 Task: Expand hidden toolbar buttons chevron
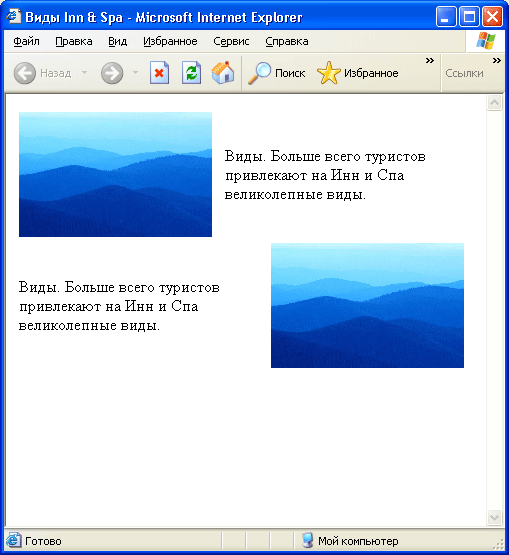pos(430,61)
